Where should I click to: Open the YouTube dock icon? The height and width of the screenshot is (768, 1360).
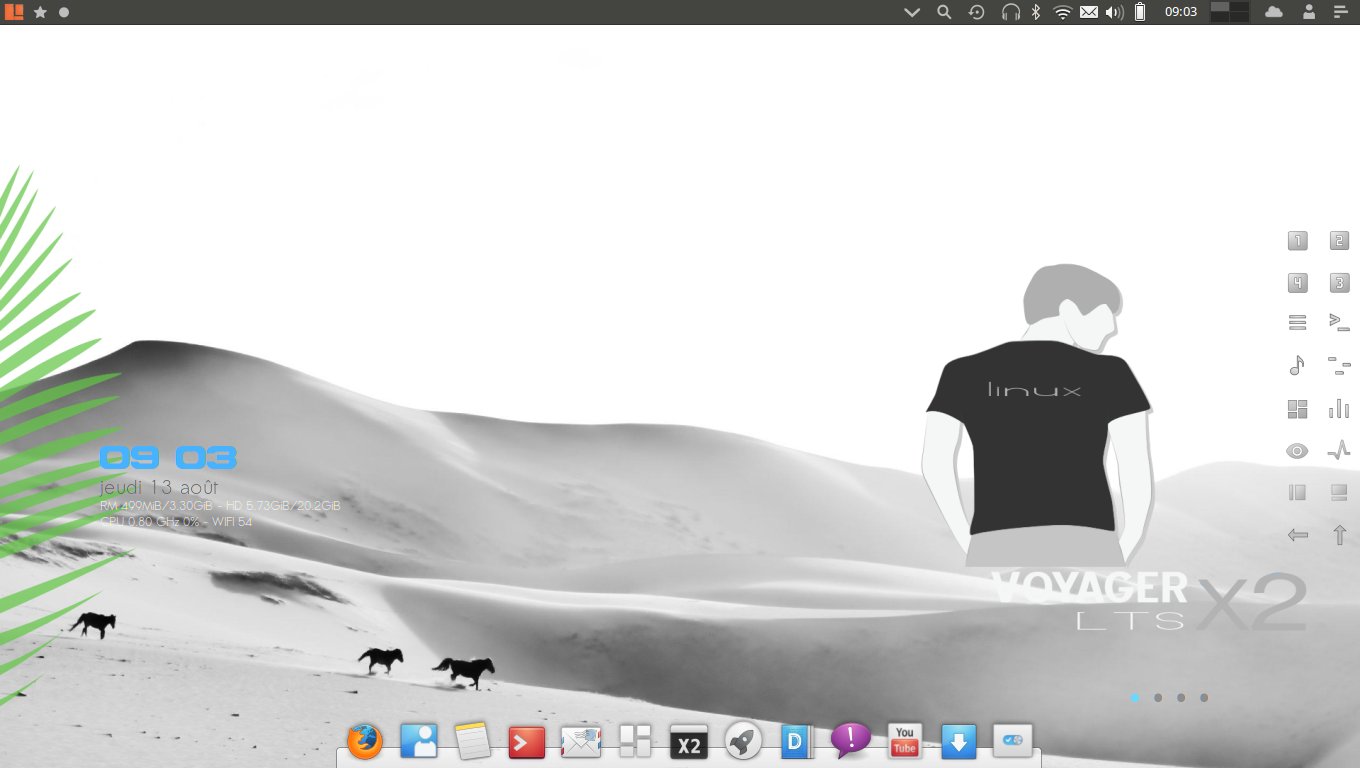905,741
